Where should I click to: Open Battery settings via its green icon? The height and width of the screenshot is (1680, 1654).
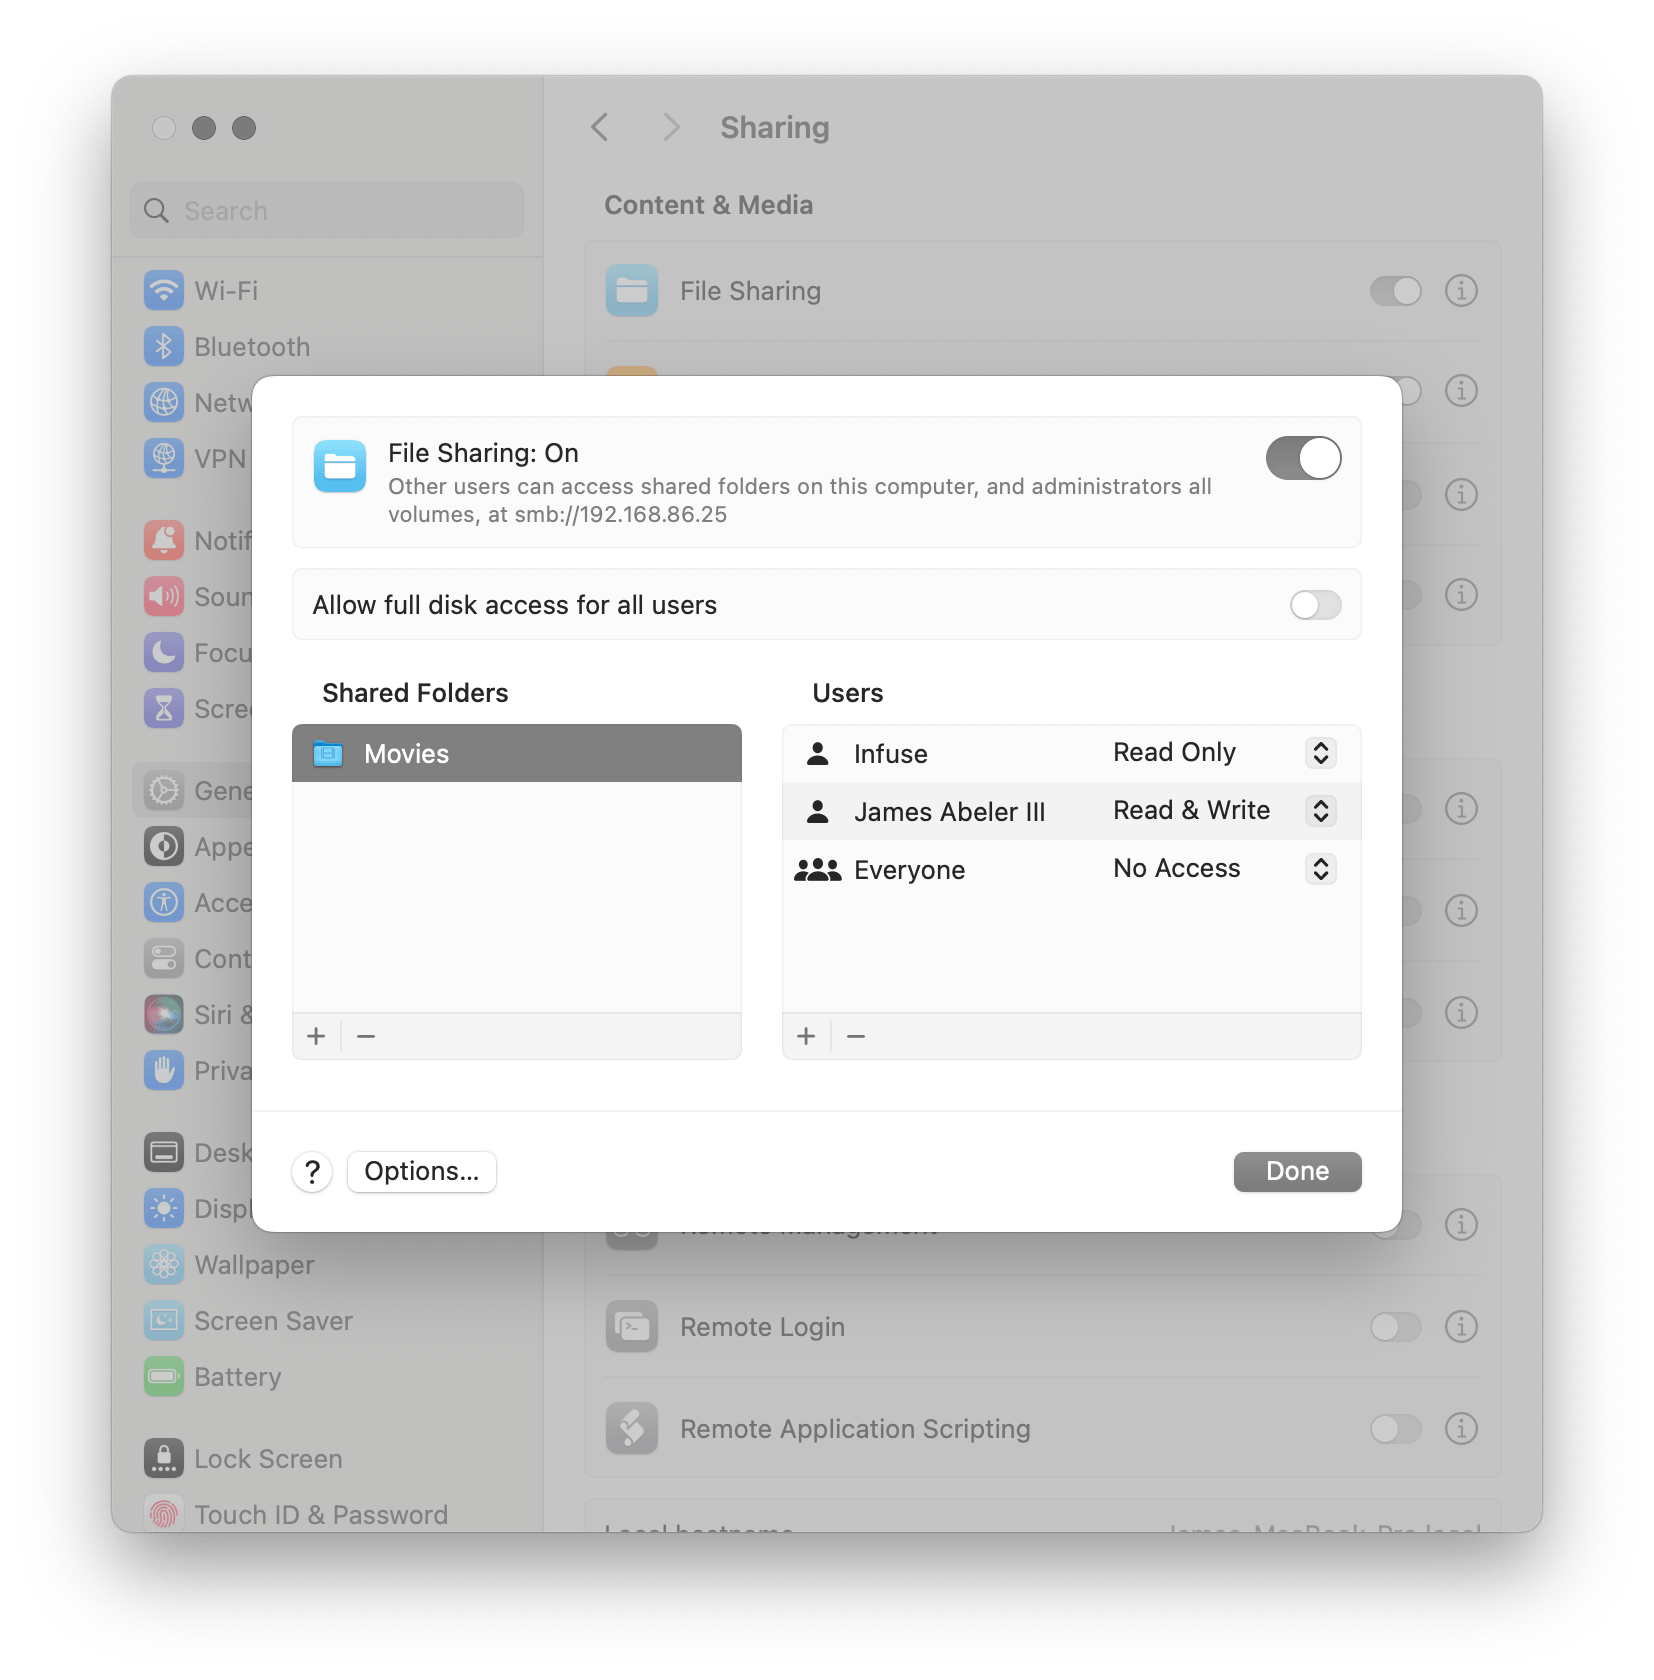pyautogui.click(x=165, y=1377)
